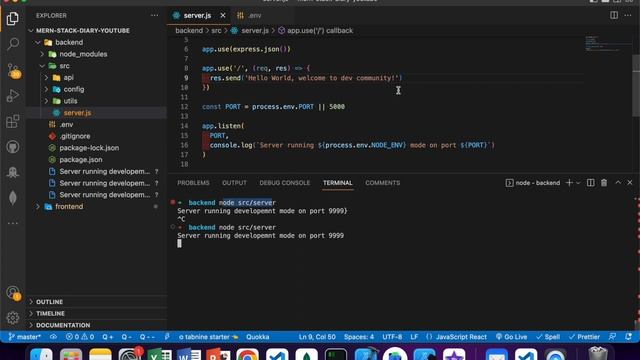Collapse the backend folder
The height and width of the screenshot is (360, 640).
click(69, 42)
